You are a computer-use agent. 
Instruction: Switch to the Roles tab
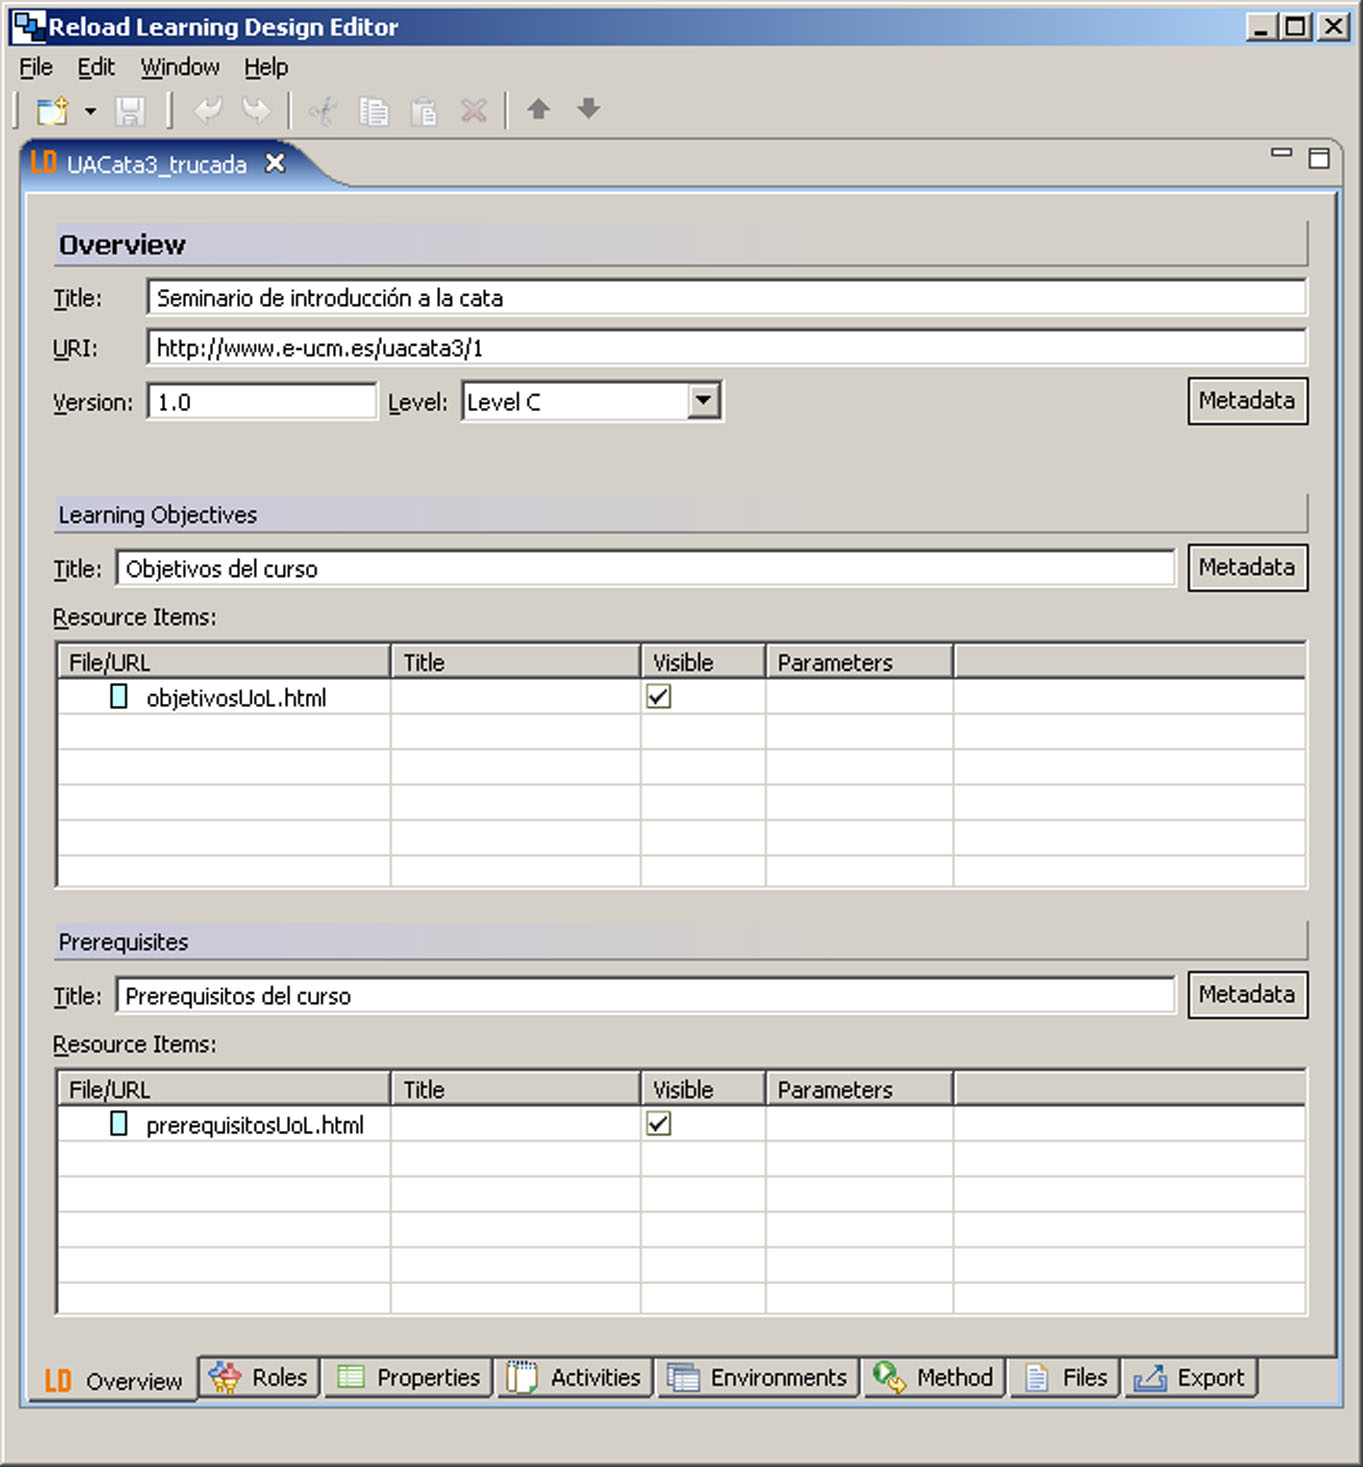click(x=259, y=1377)
